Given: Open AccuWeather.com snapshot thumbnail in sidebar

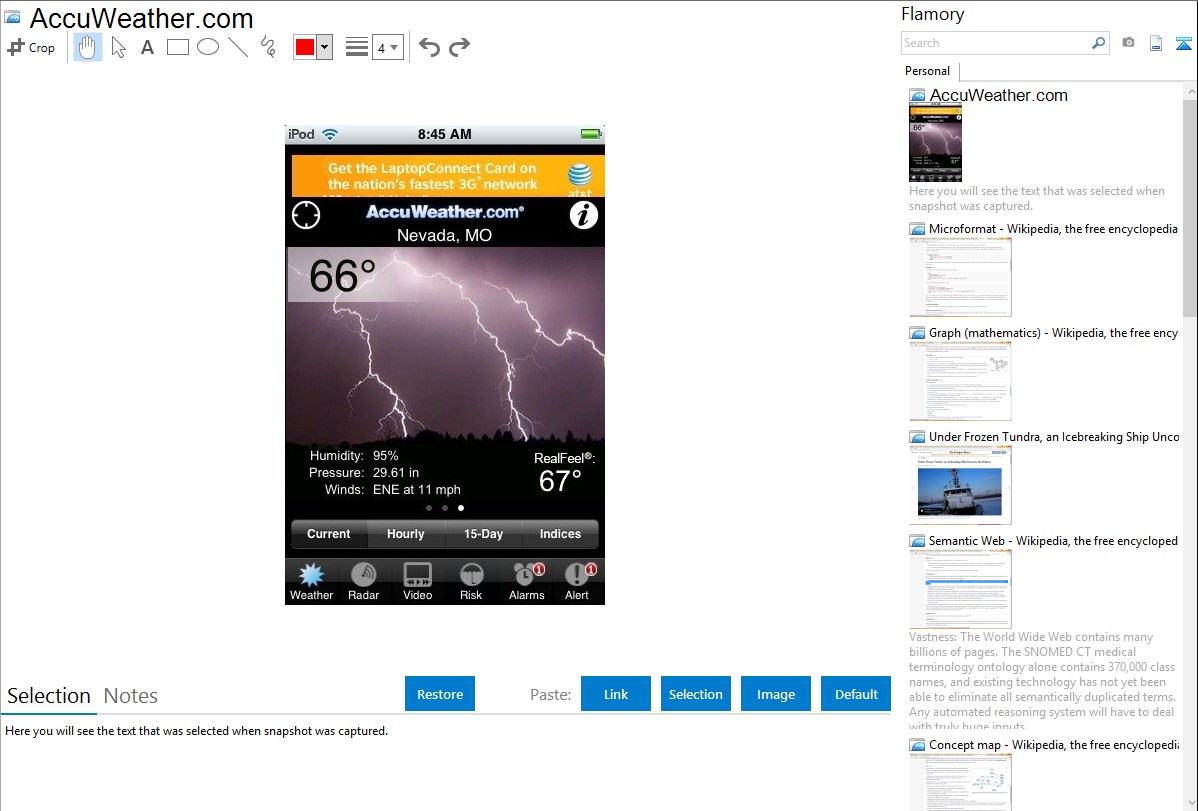Looking at the screenshot, I should [935, 143].
